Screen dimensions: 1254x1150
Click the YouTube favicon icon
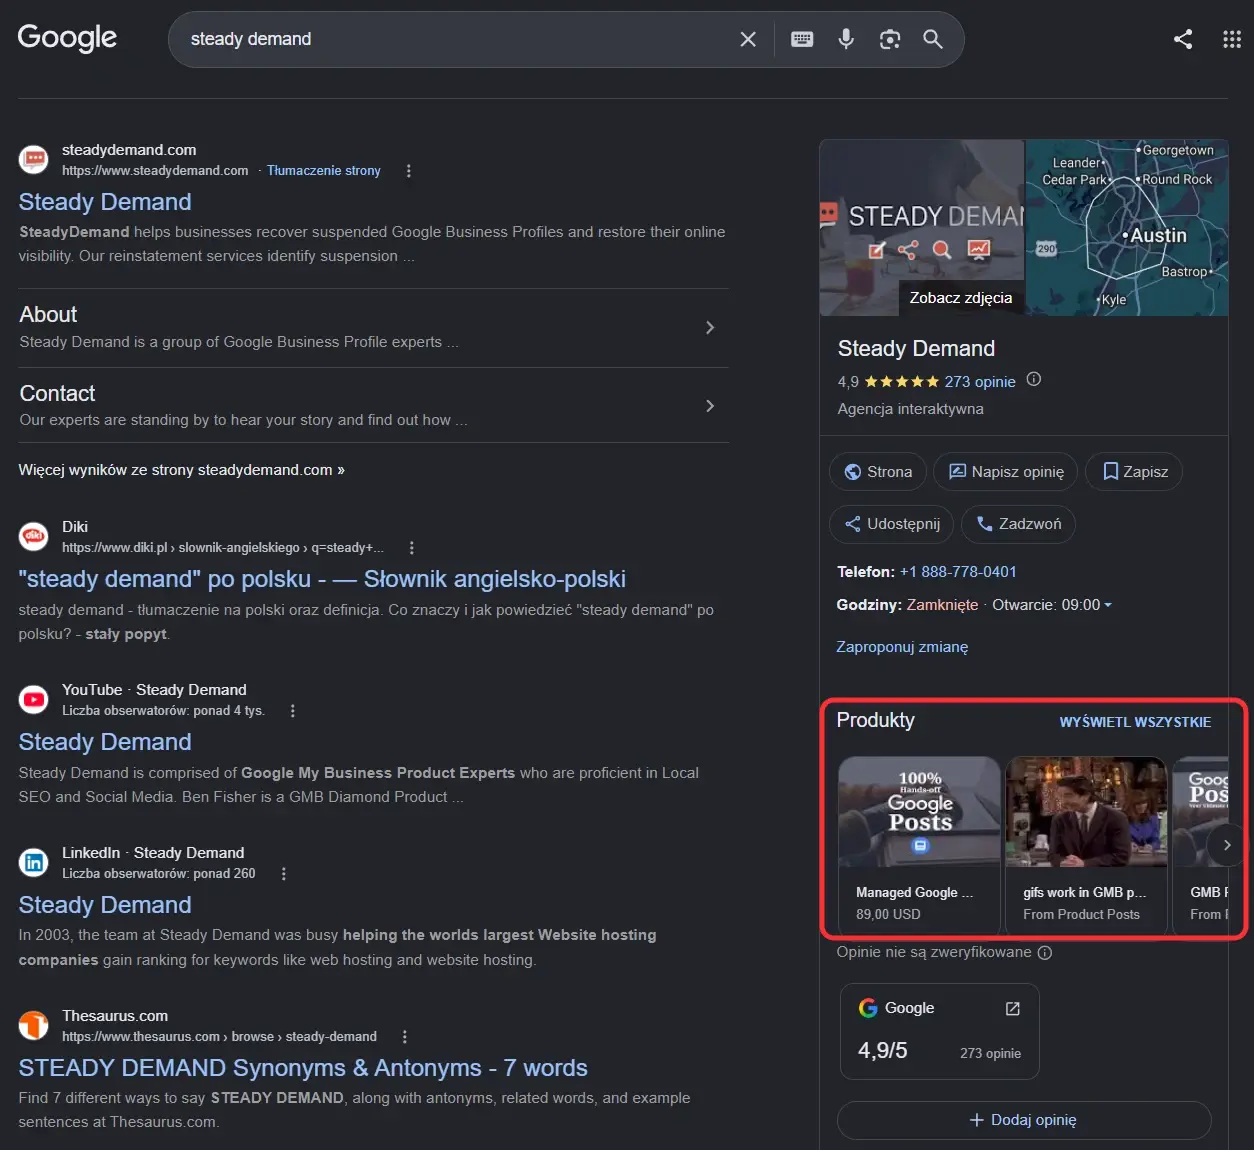pyautogui.click(x=34, y=700)
